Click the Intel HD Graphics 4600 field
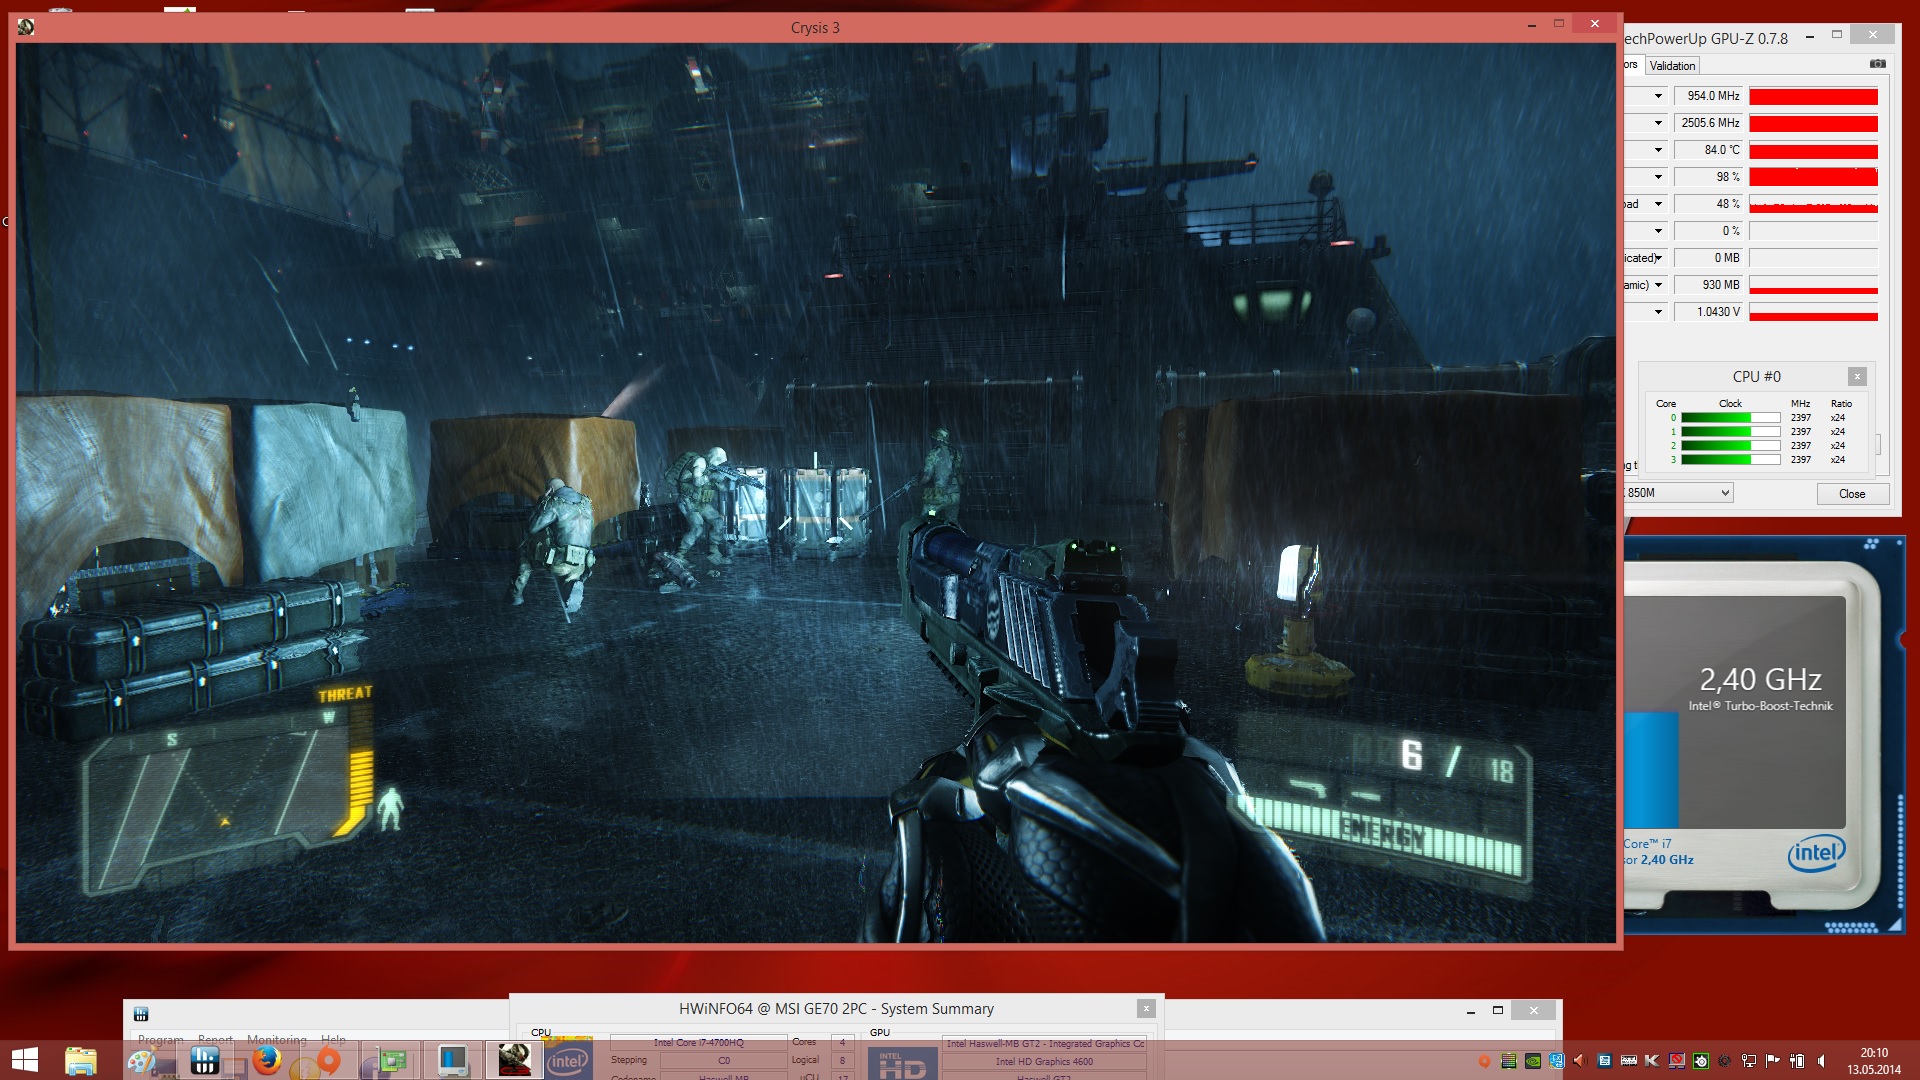 click(x=1044, y=1061)
